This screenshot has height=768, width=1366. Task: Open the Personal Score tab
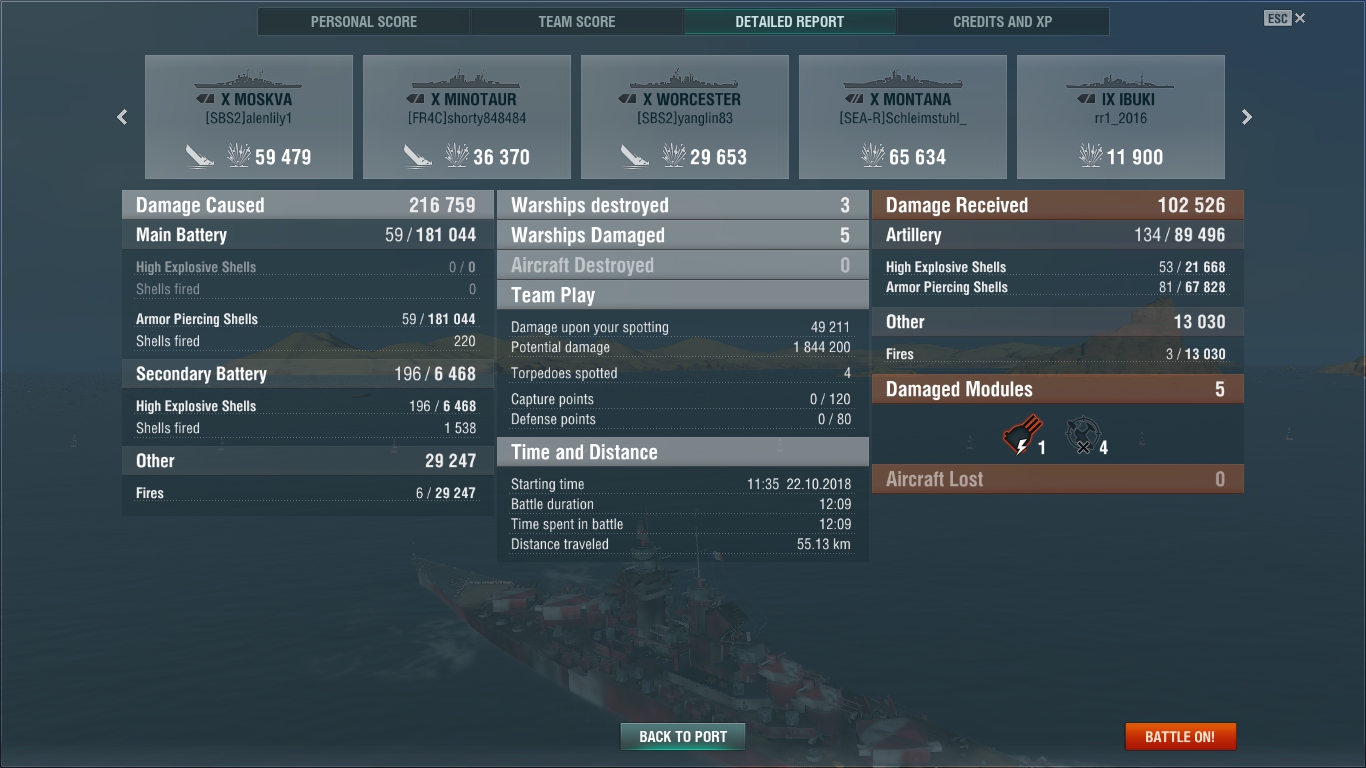pos(364,22)
